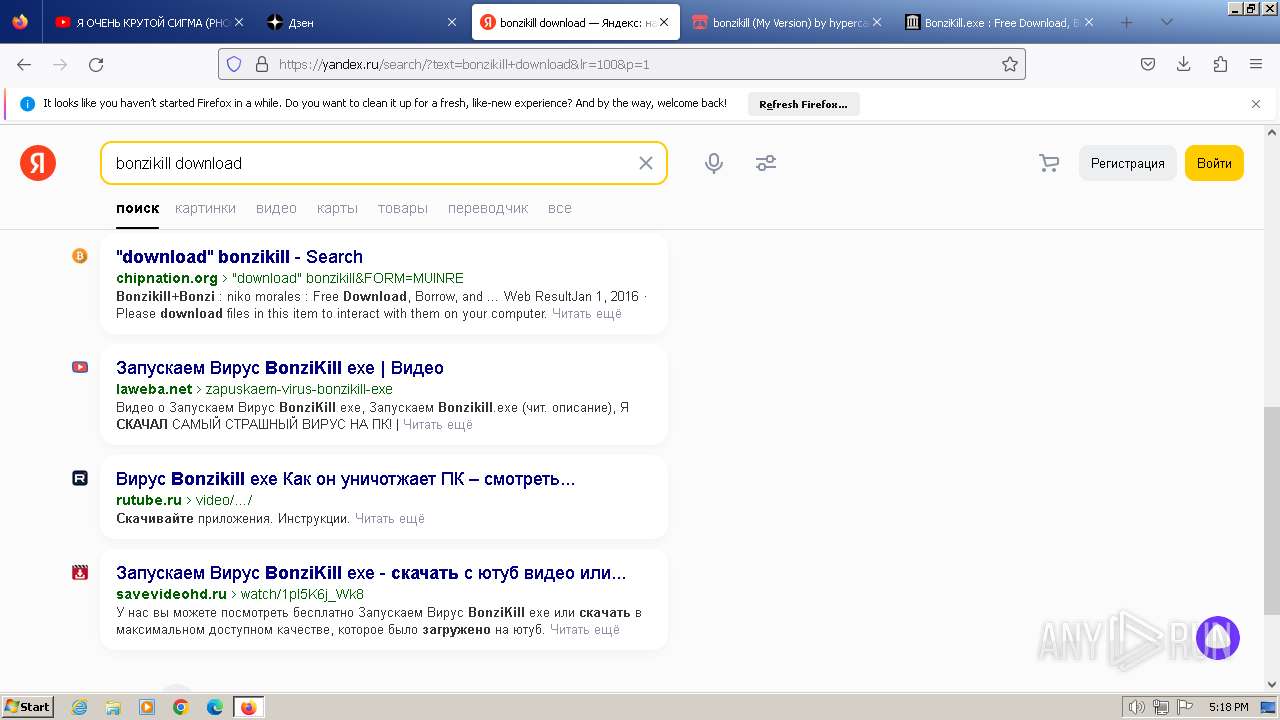Clear the search query with the X icon
This screenshot has width=1280, height=720.
[646, 163]
